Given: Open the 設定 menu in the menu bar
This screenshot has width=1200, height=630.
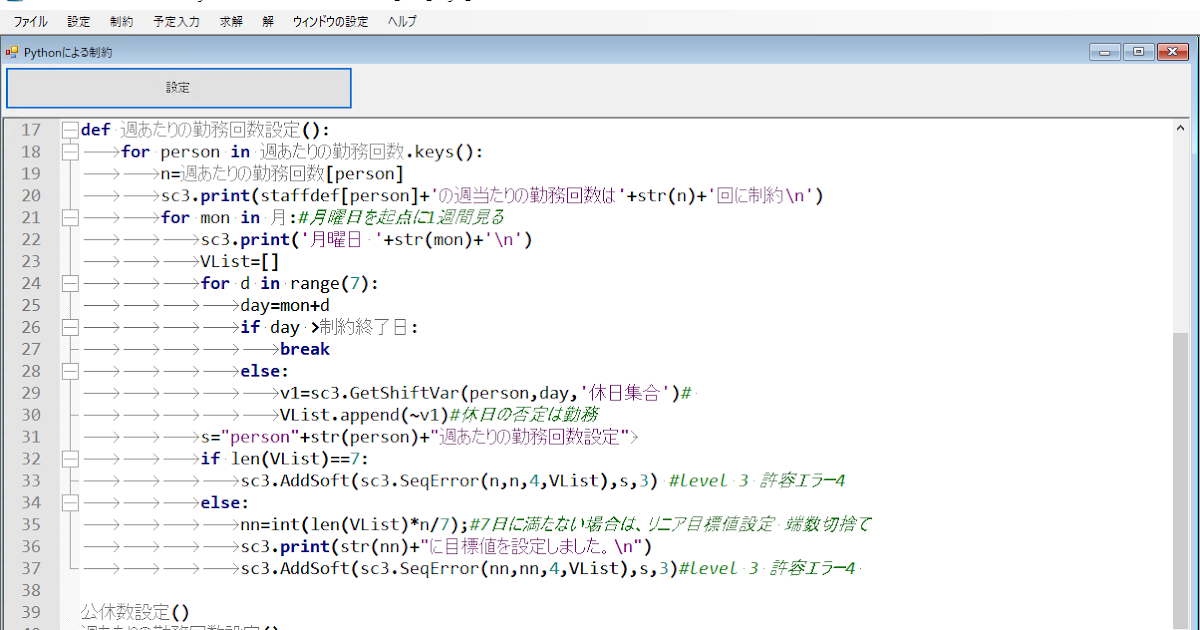Looking at the screenshot, I should (78, 20).
